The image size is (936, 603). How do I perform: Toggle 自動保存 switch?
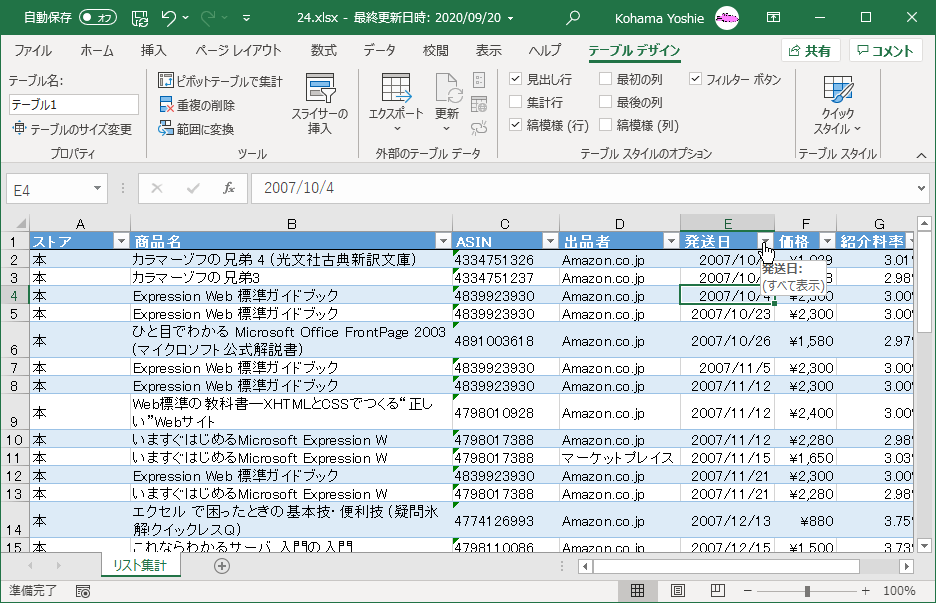point(98,18)
